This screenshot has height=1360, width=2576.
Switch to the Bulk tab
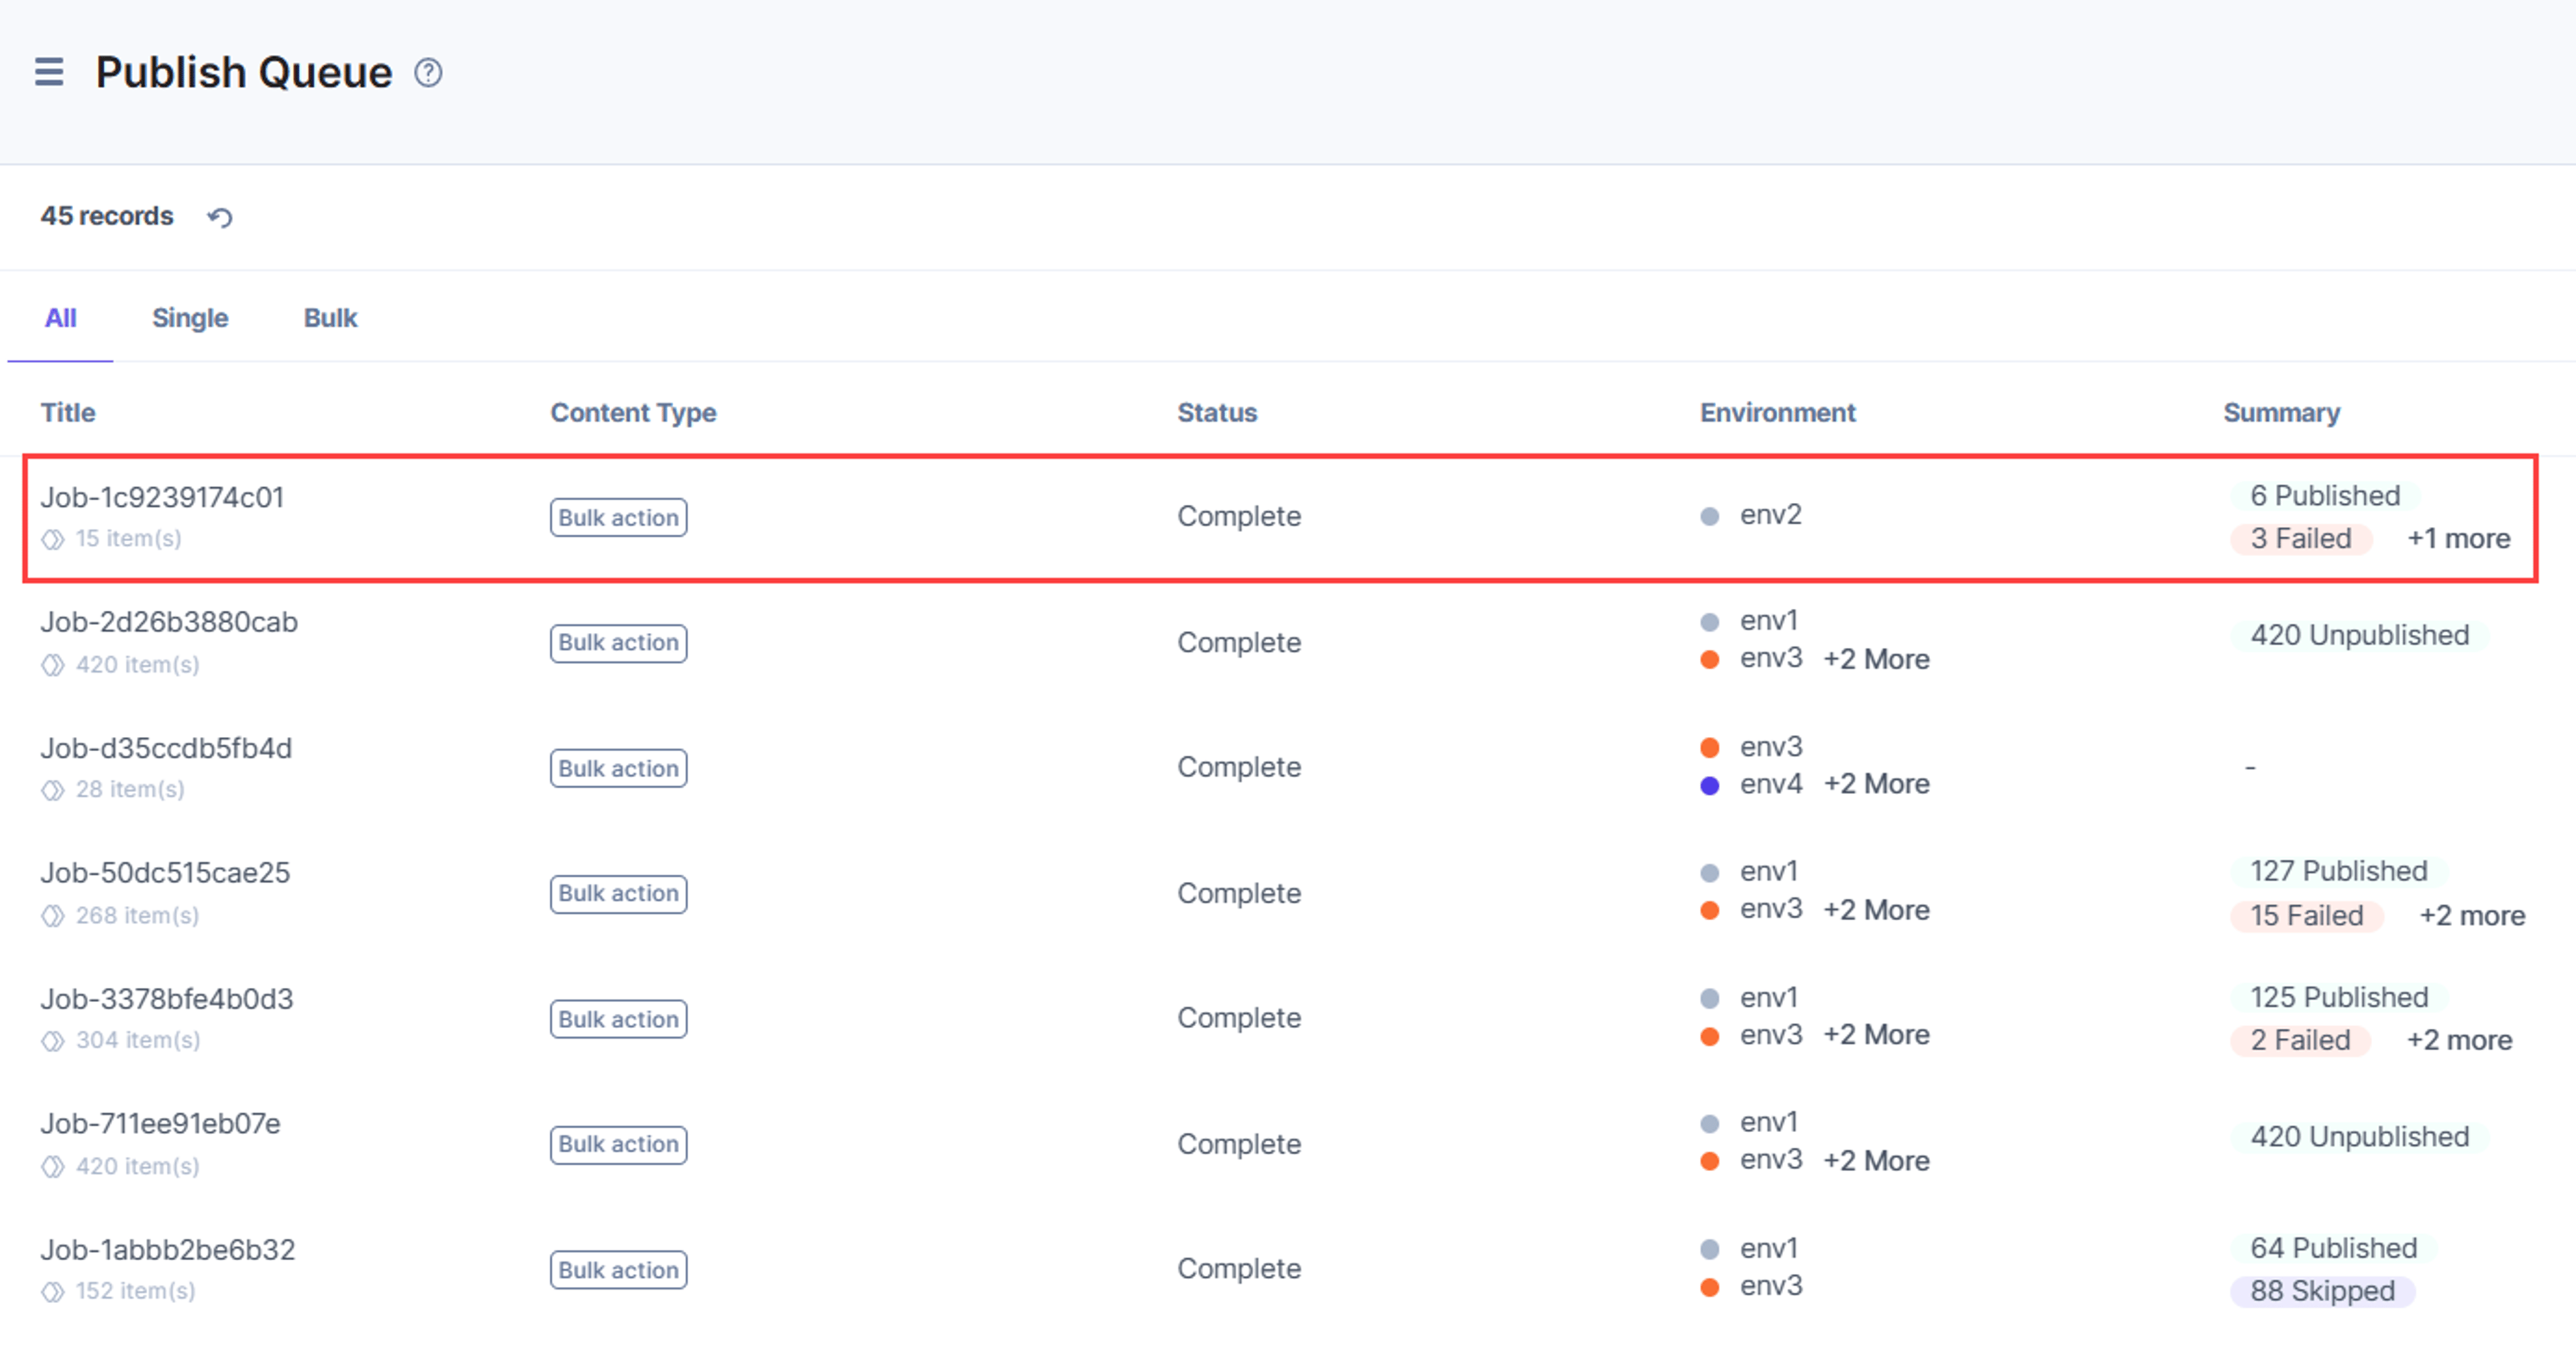coord(330,318)
